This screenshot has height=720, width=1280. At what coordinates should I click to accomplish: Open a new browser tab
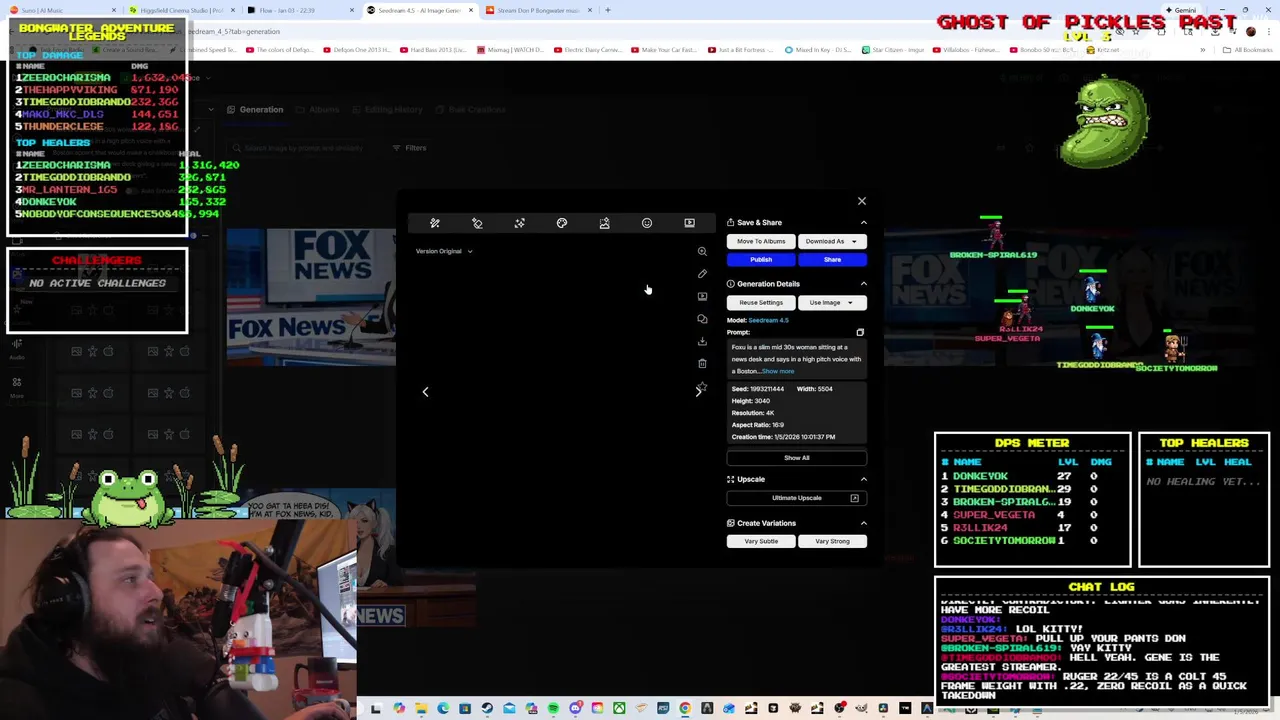607,10
